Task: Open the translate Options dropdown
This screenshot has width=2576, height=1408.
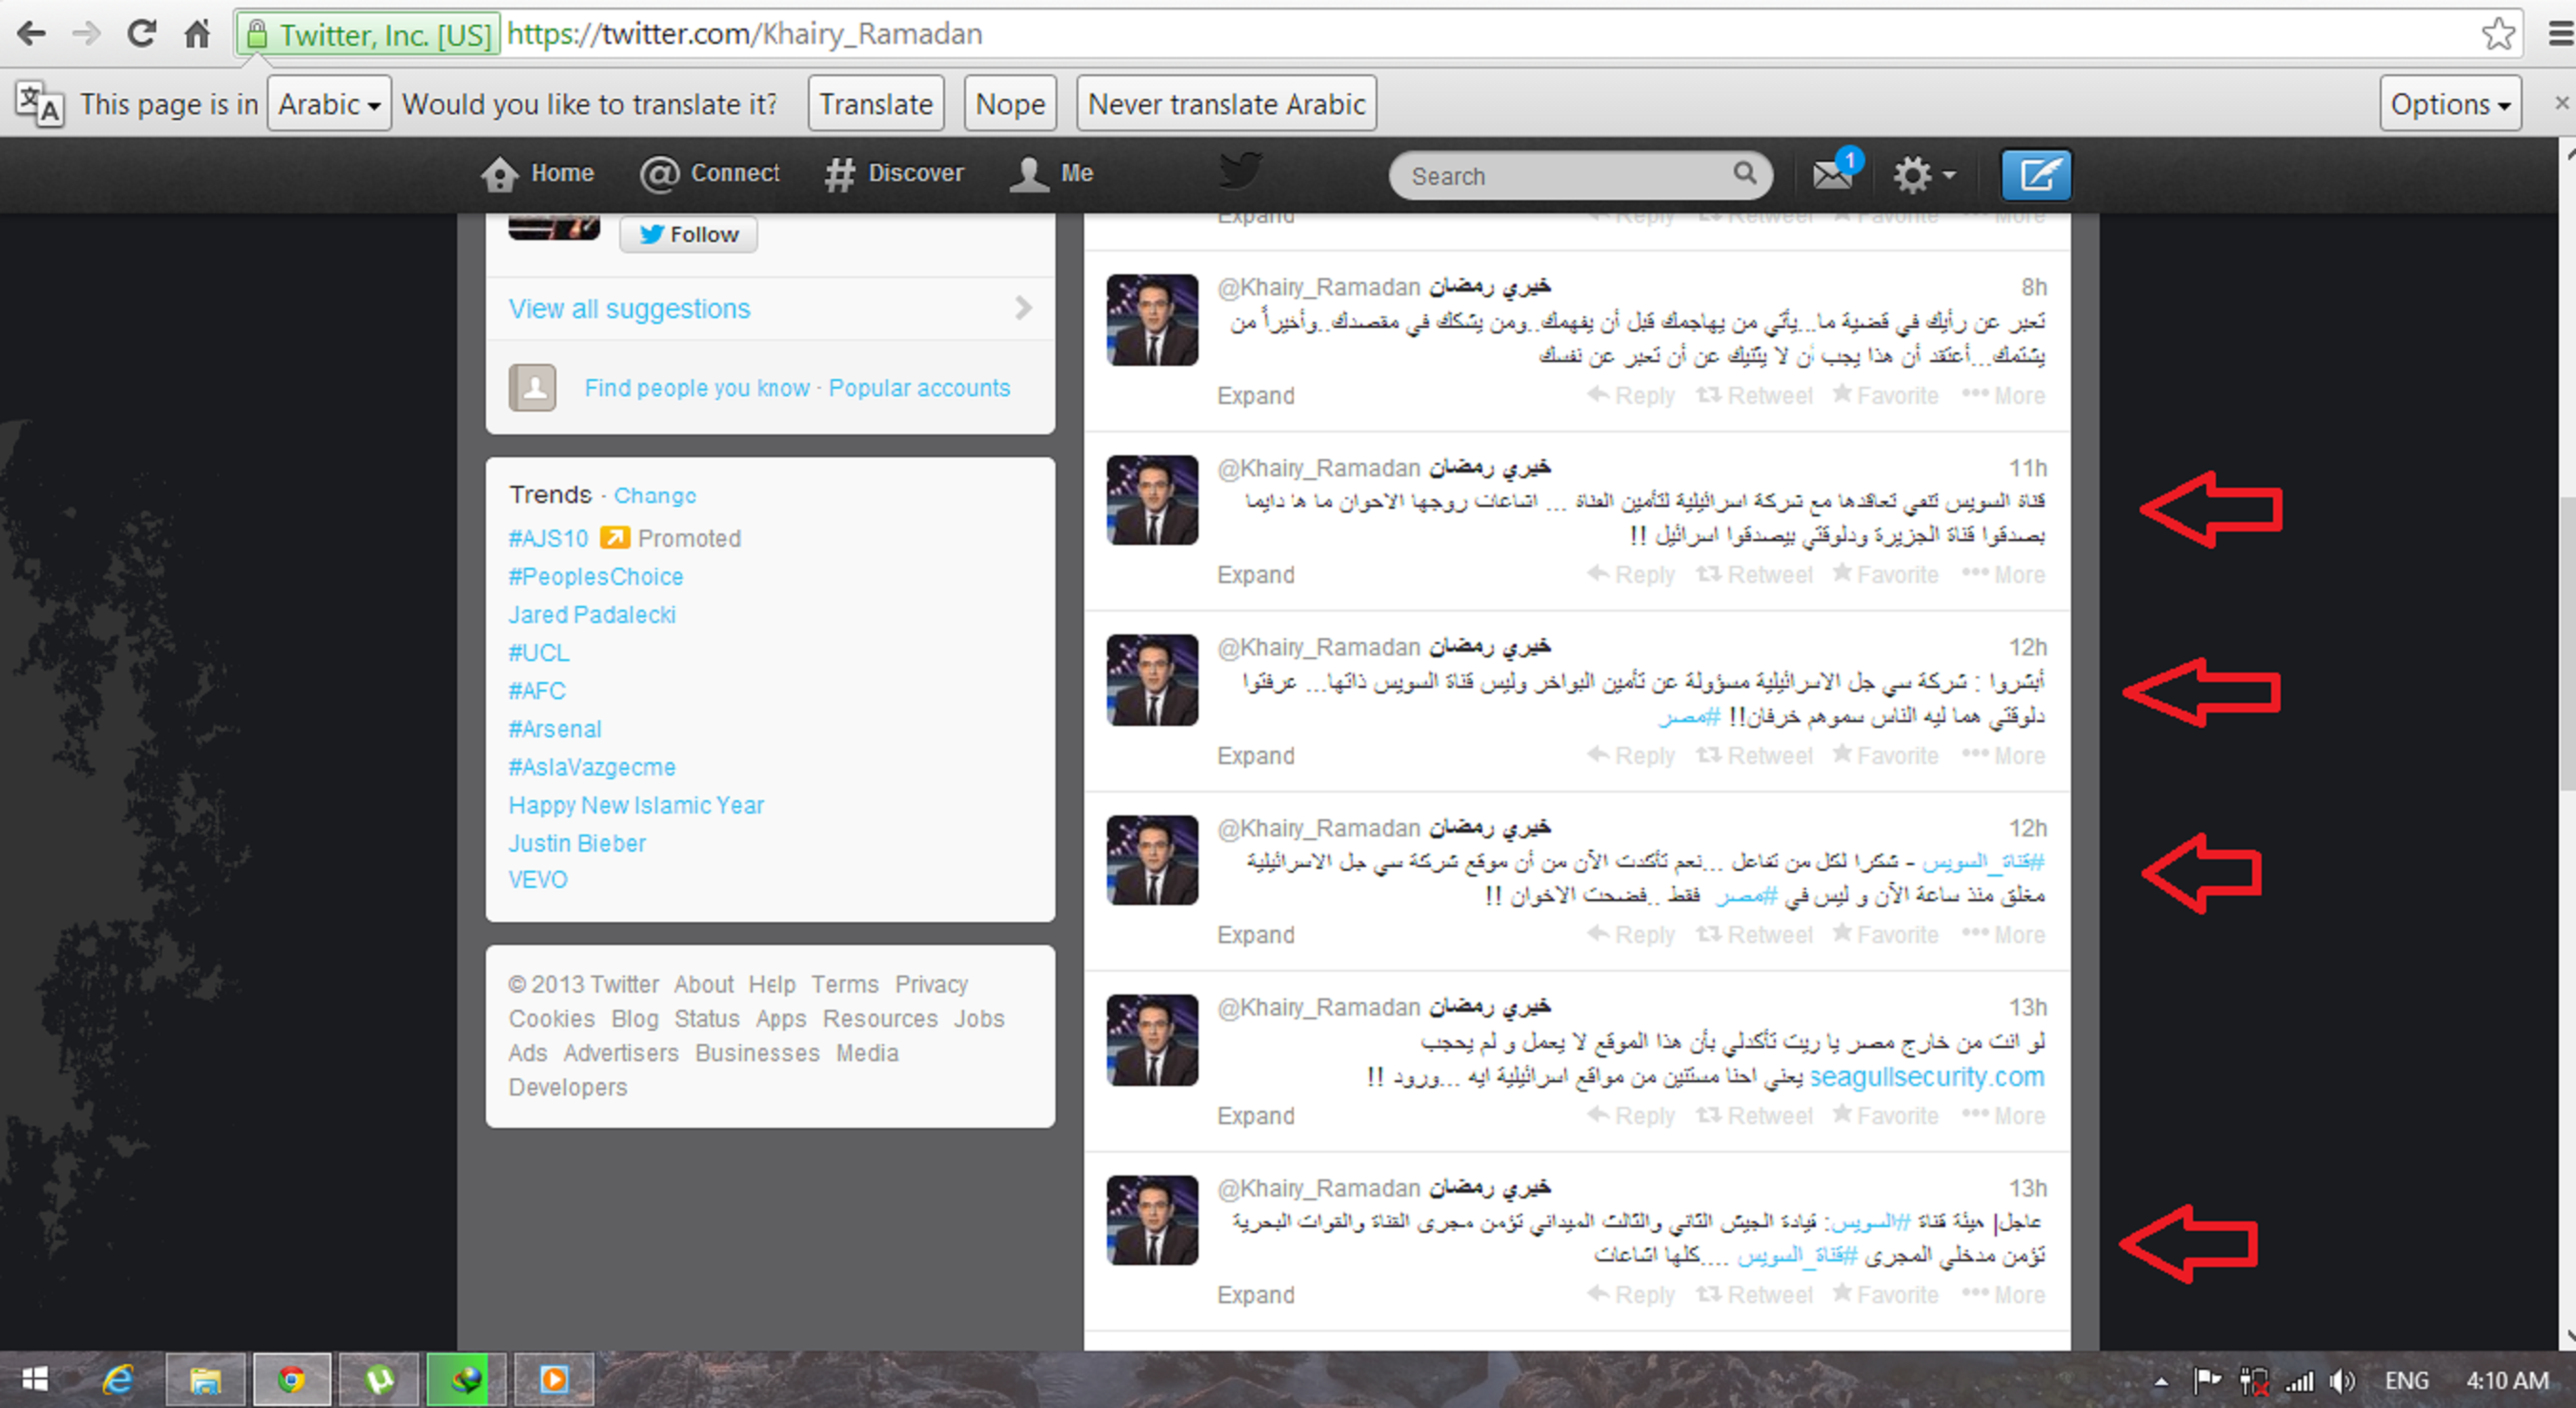Action: pos(2449,104)
